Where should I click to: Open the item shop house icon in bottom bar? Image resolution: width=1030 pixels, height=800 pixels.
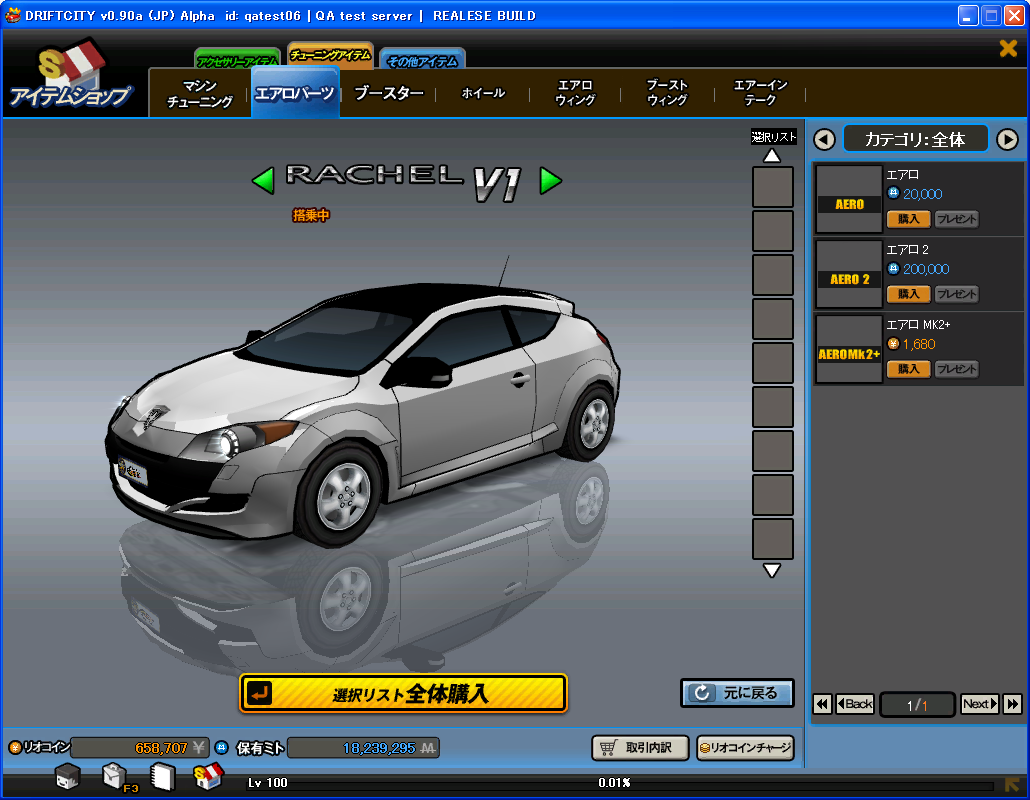pyautogui.click(x=209, y=776)
